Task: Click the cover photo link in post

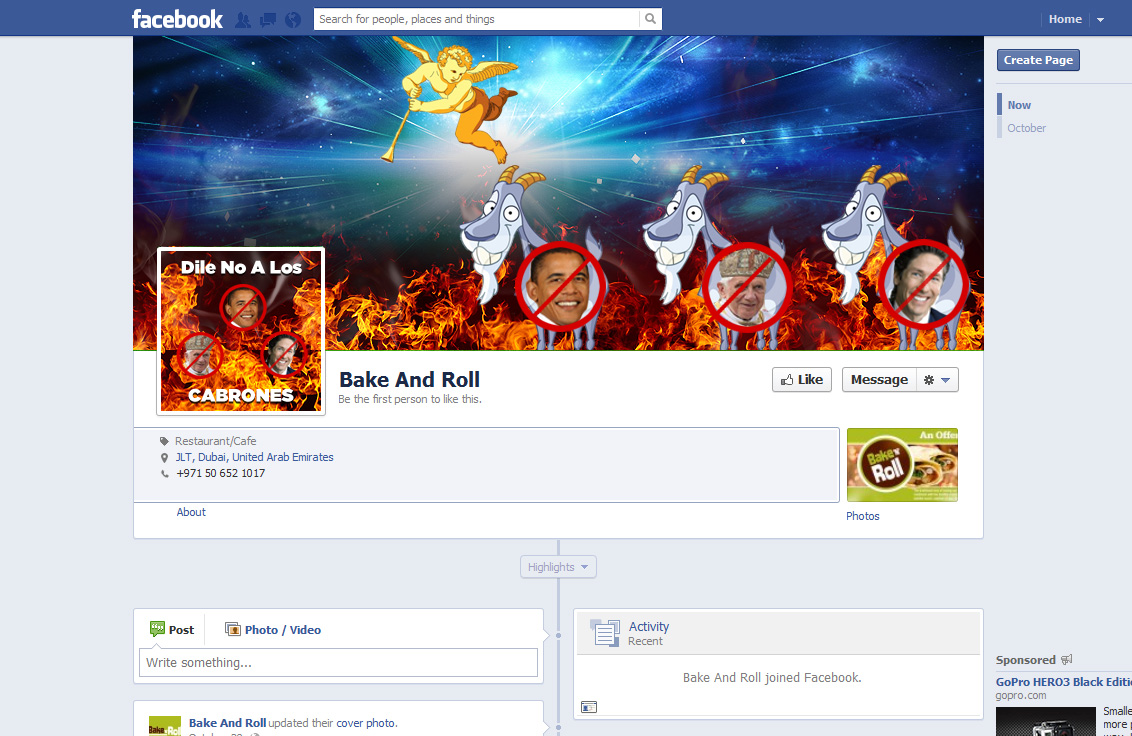Action: pos(366,723)
